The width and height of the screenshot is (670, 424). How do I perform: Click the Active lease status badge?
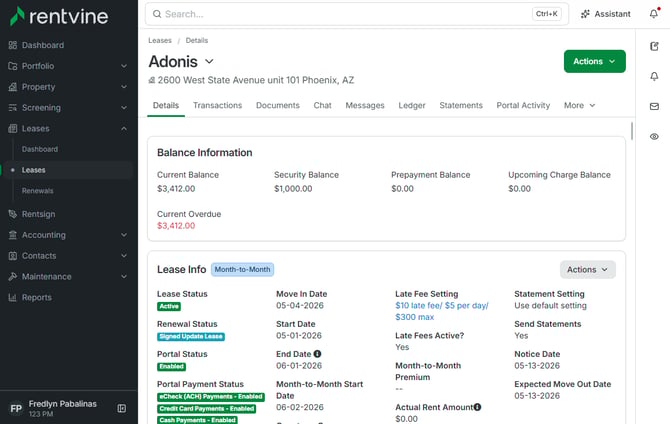click(x=169, y=306)
